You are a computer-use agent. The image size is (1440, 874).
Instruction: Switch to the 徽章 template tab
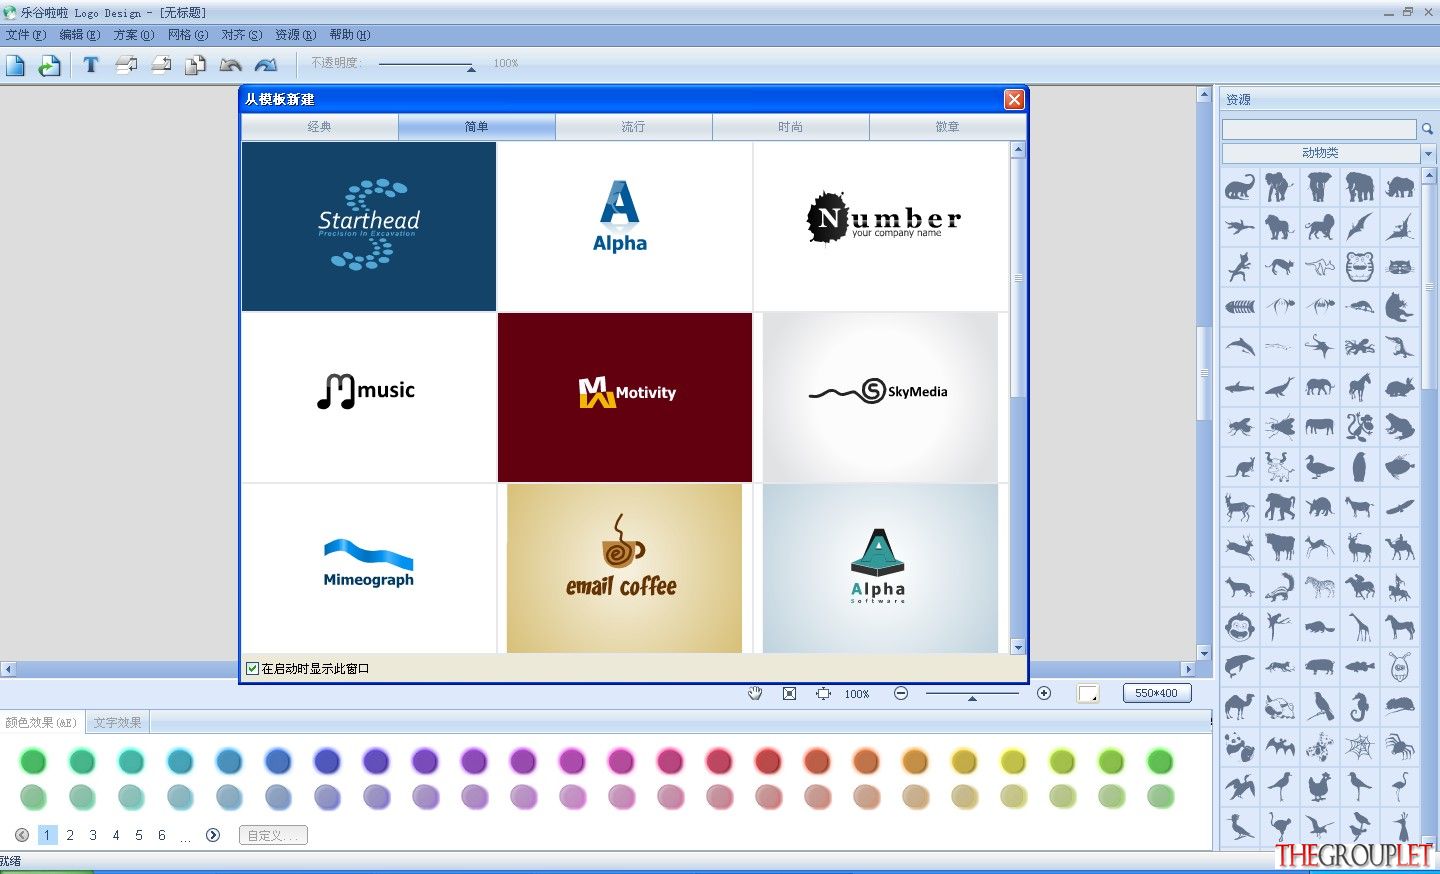[947, 127]
